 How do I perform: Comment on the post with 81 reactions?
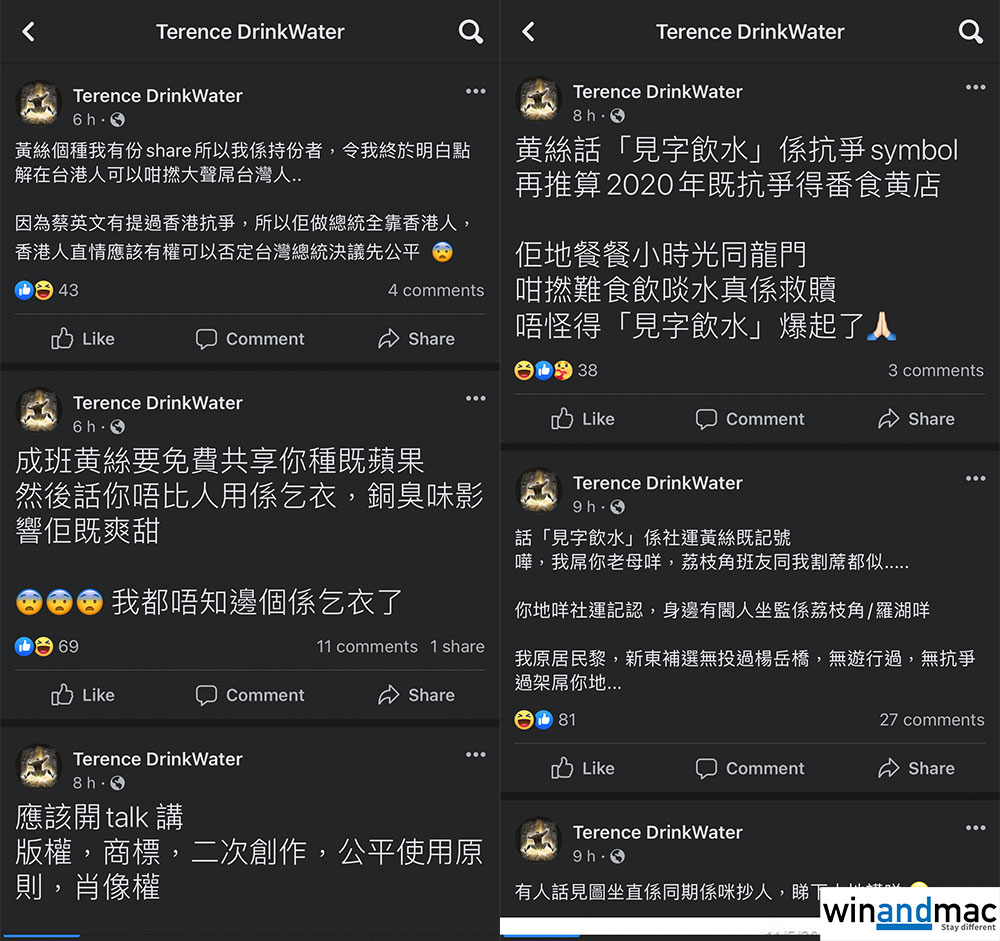click(x=750, y=768)
